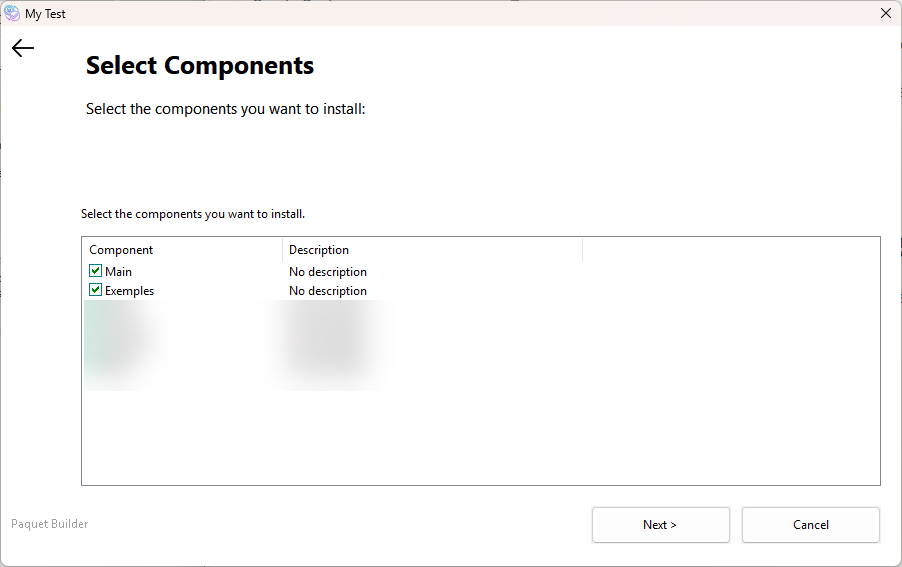Click the Next > button
This screenshot has height=567, width=902.
pyautogui.click(x=660, y=524)
